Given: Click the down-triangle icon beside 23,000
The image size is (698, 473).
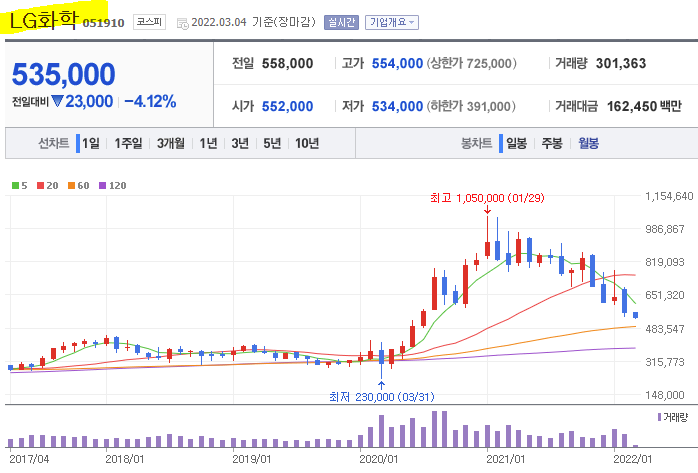Looking at the screenshot, I should point(57,101).
